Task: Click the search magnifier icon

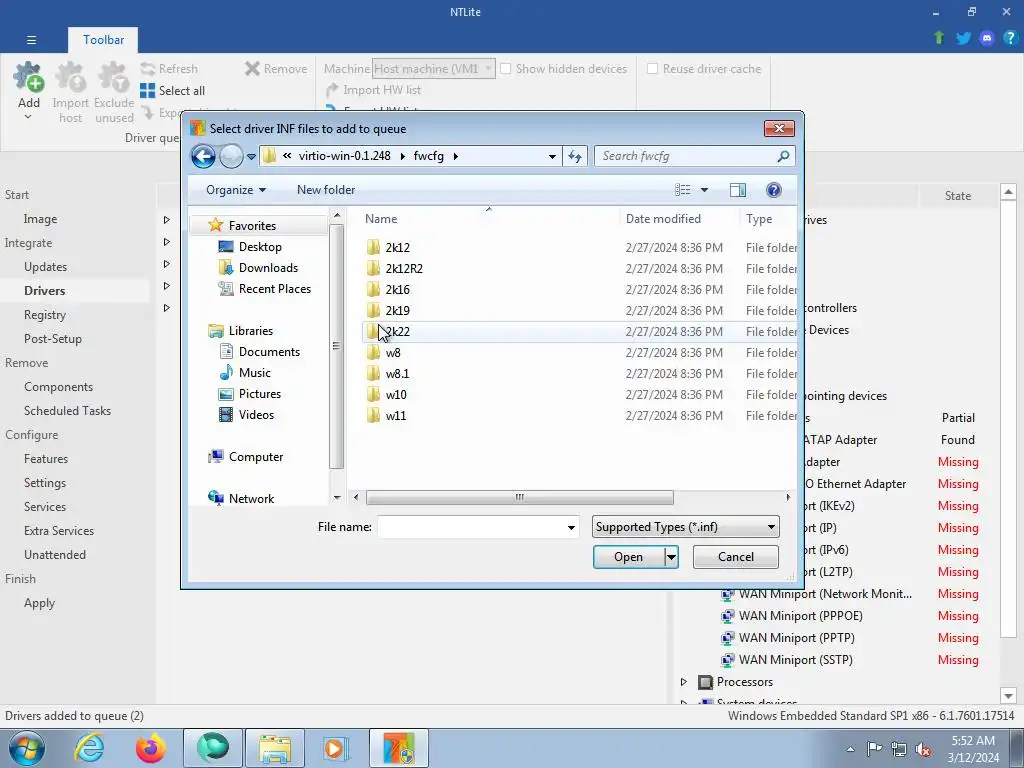Action: coord(783,156)
